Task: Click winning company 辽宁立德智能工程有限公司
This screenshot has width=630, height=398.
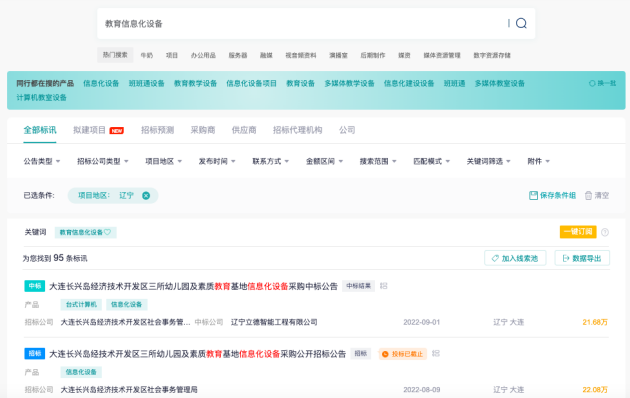Action: [x=274, y=322]
